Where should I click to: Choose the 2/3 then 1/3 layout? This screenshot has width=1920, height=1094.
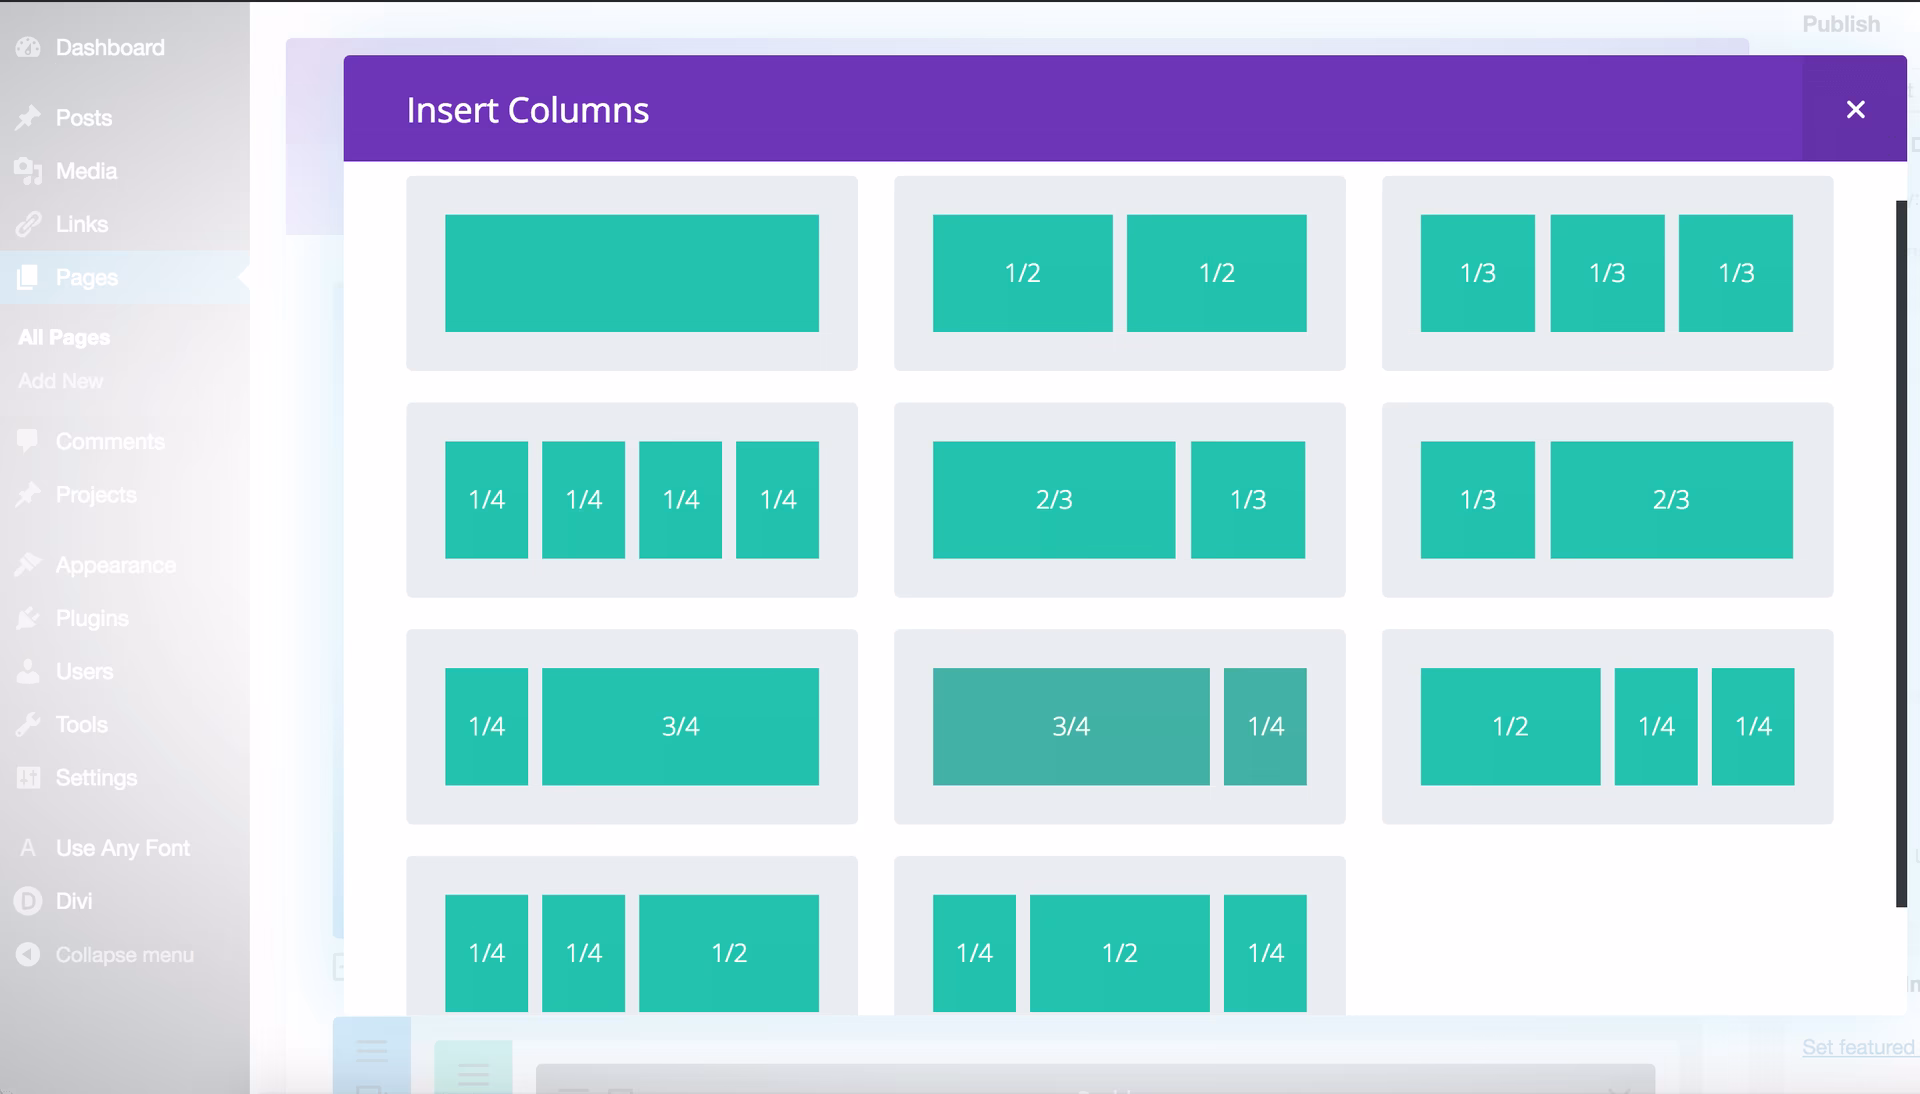pyautogui.click(x=1119, y=500)
